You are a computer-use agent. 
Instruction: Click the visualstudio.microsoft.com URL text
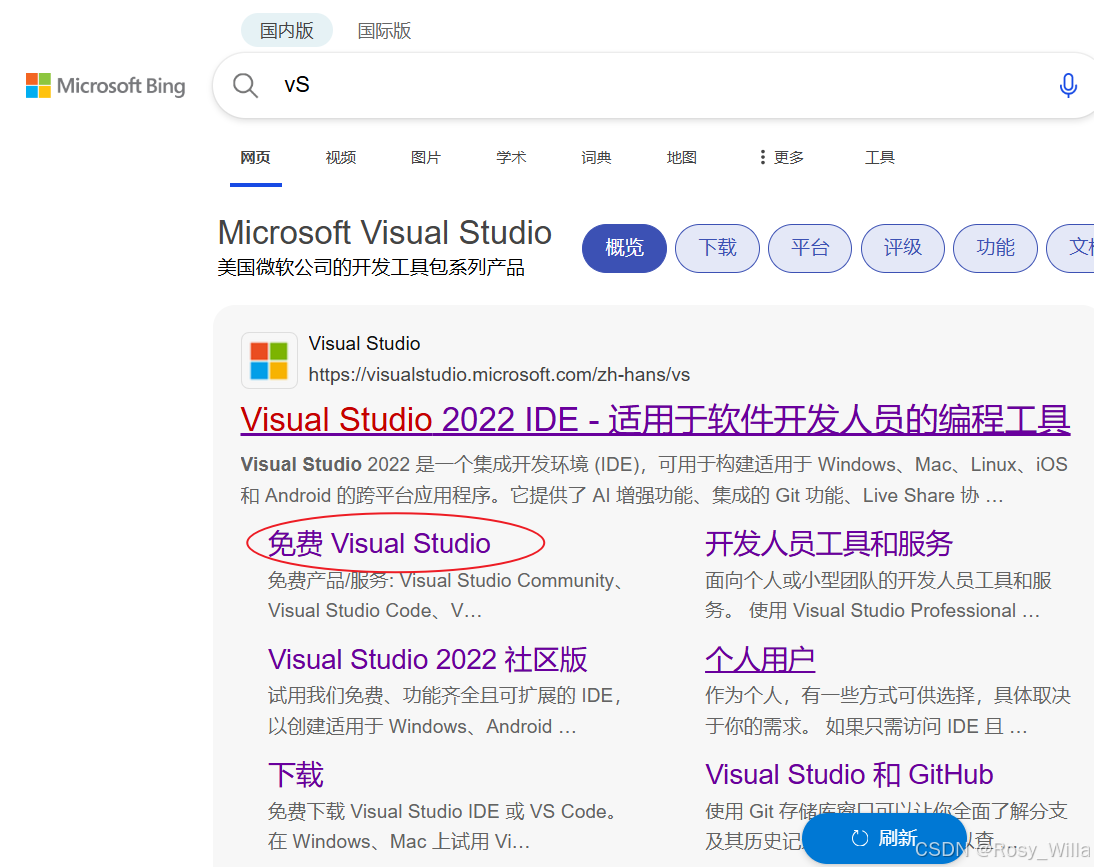tap(499, 375)
